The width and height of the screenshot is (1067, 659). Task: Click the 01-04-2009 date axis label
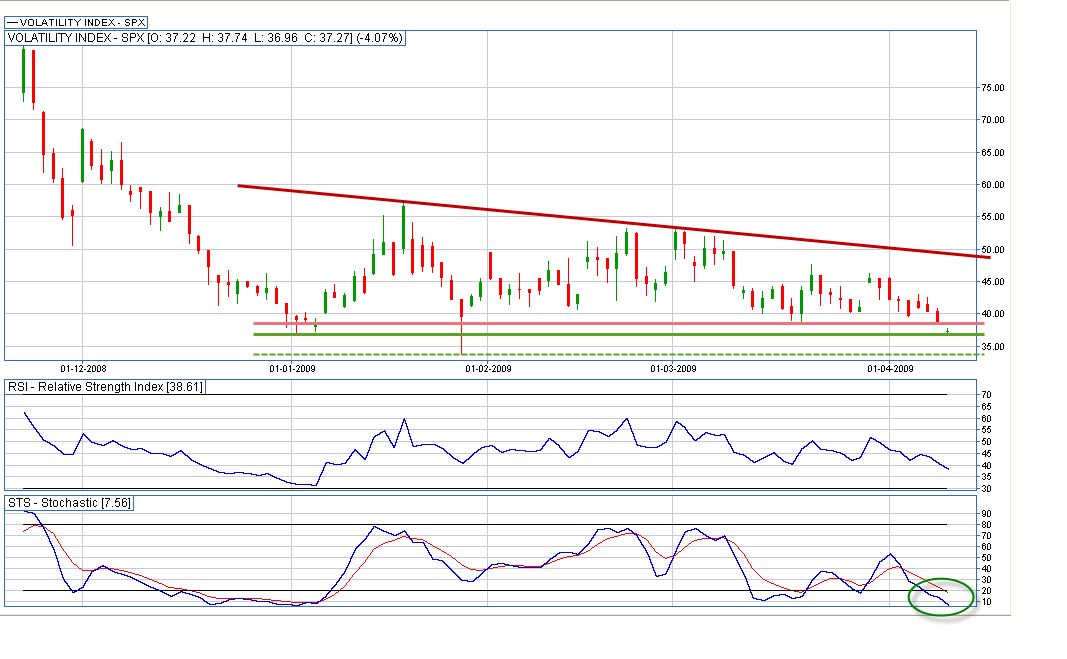click(889, 369)
